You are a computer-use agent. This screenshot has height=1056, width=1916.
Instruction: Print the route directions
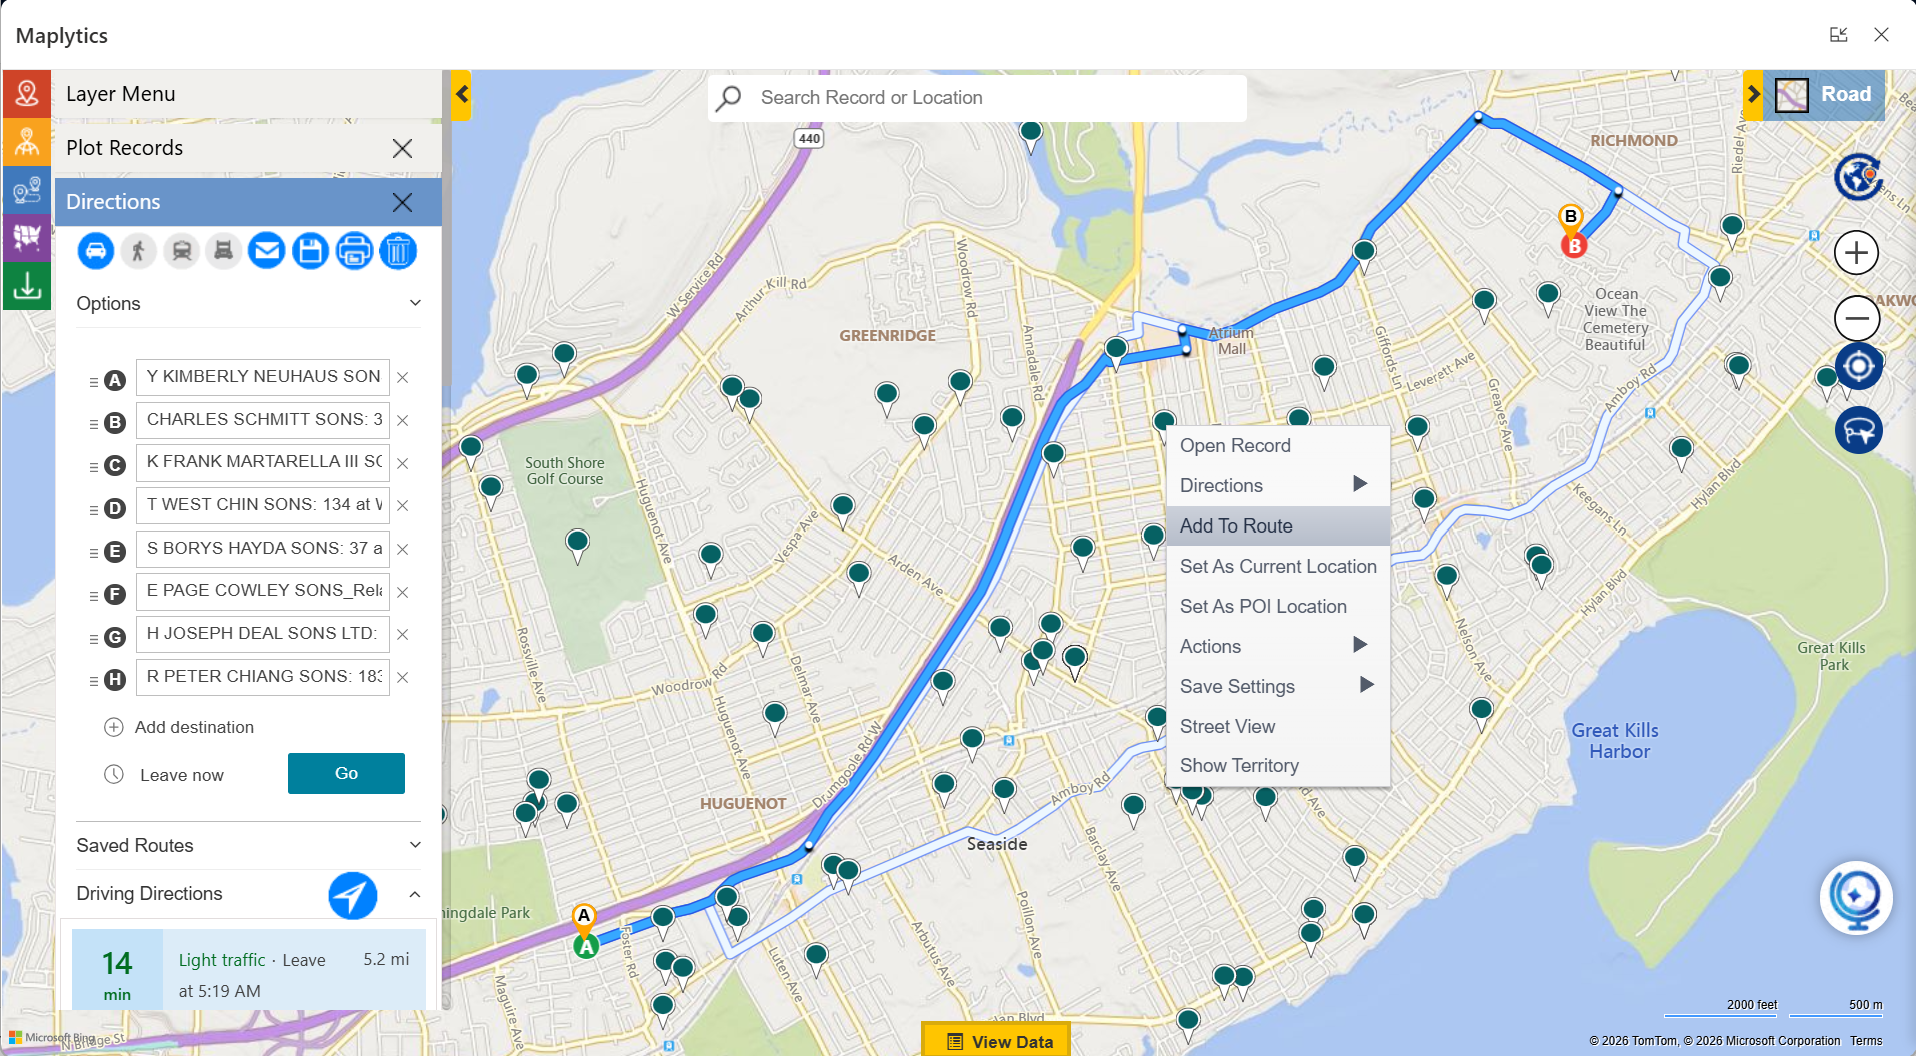[355, 250]
